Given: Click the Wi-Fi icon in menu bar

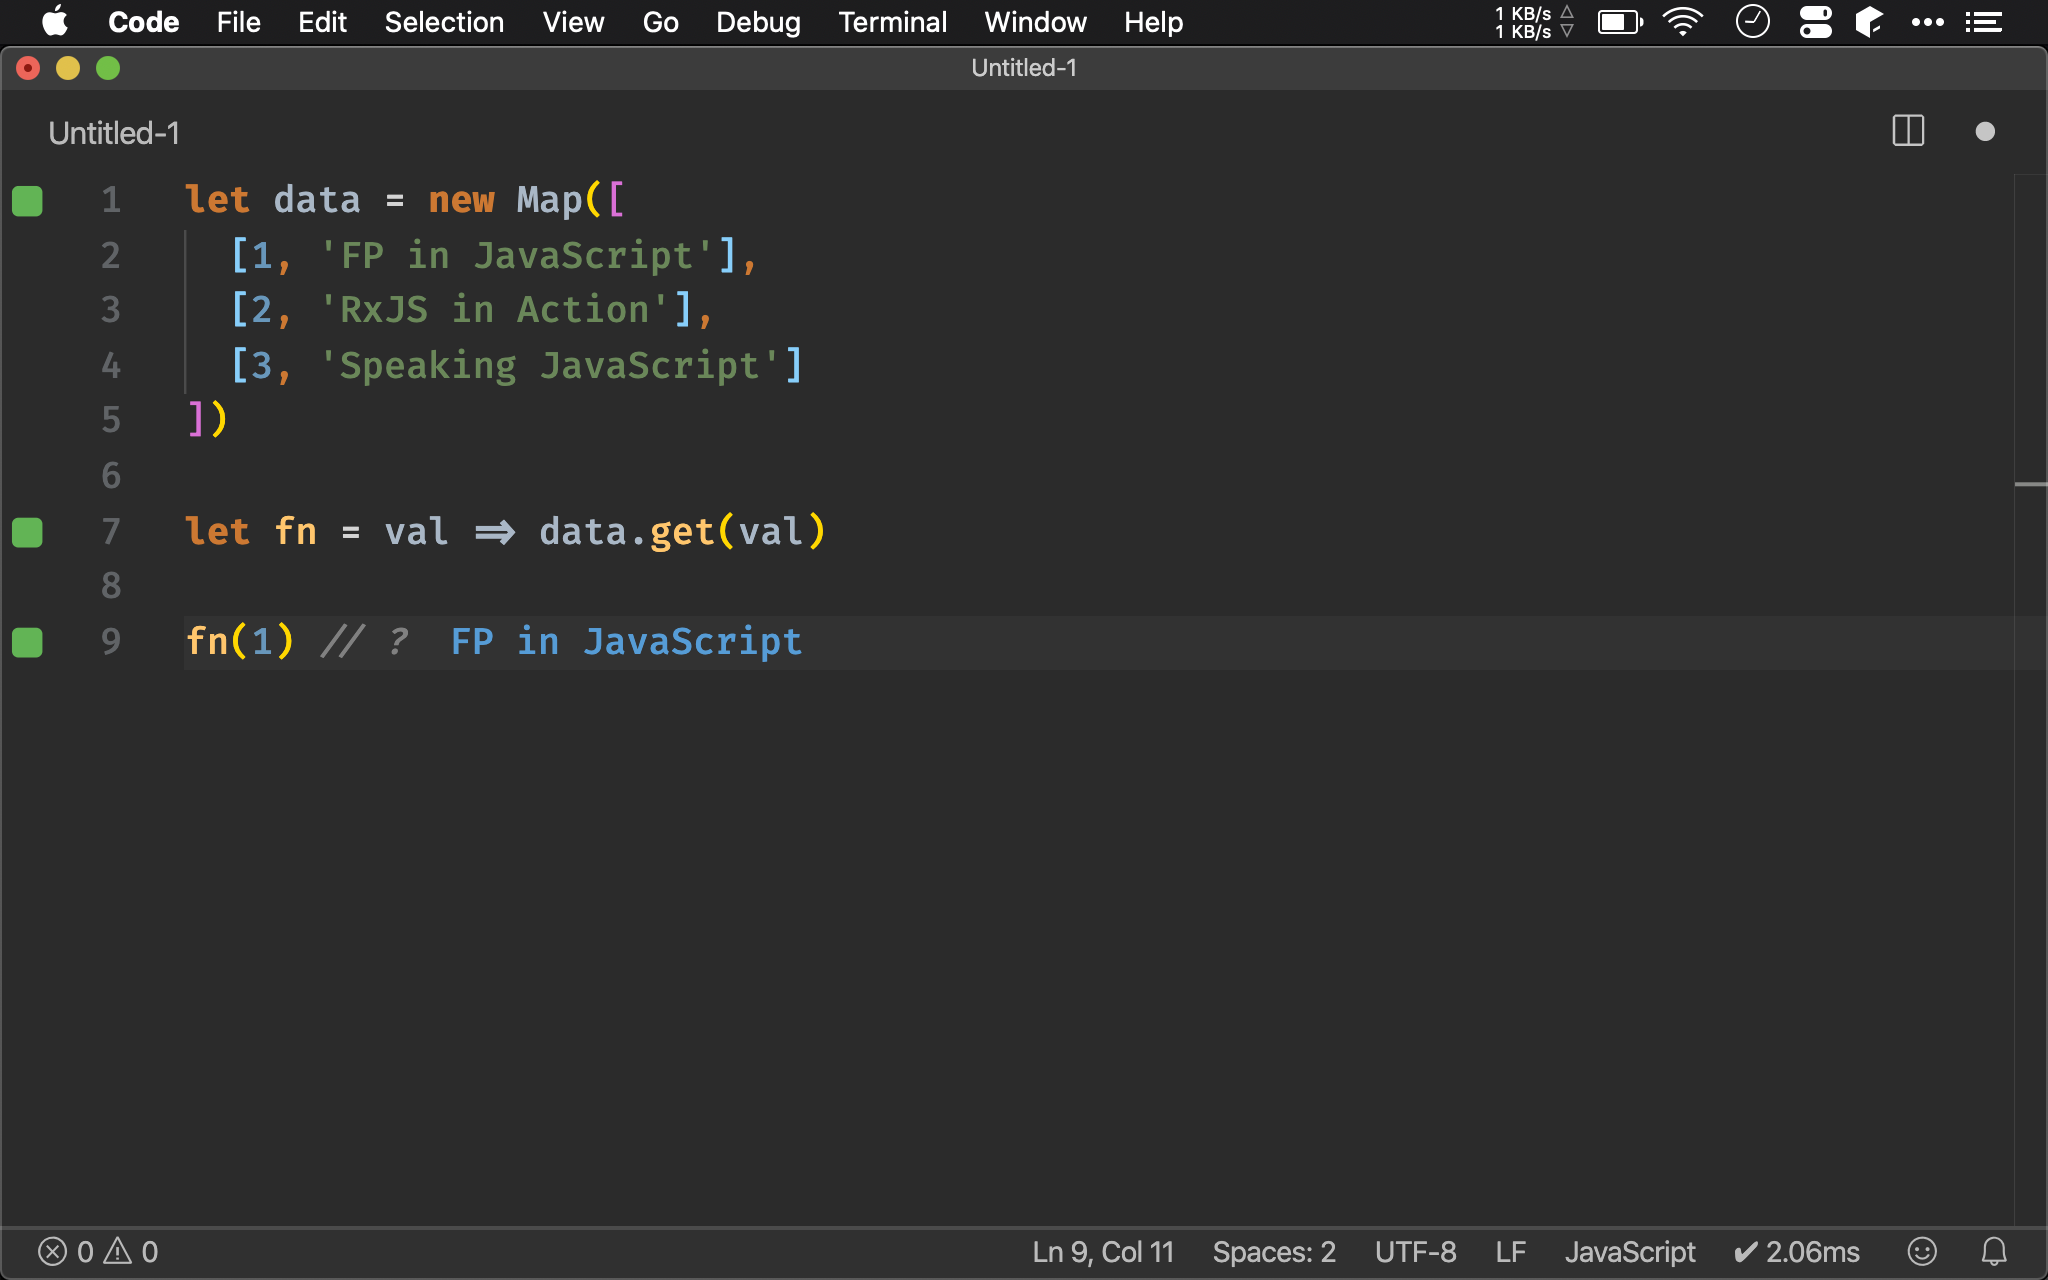Looking at the screenshot, I should click(x=1683, y=22).
